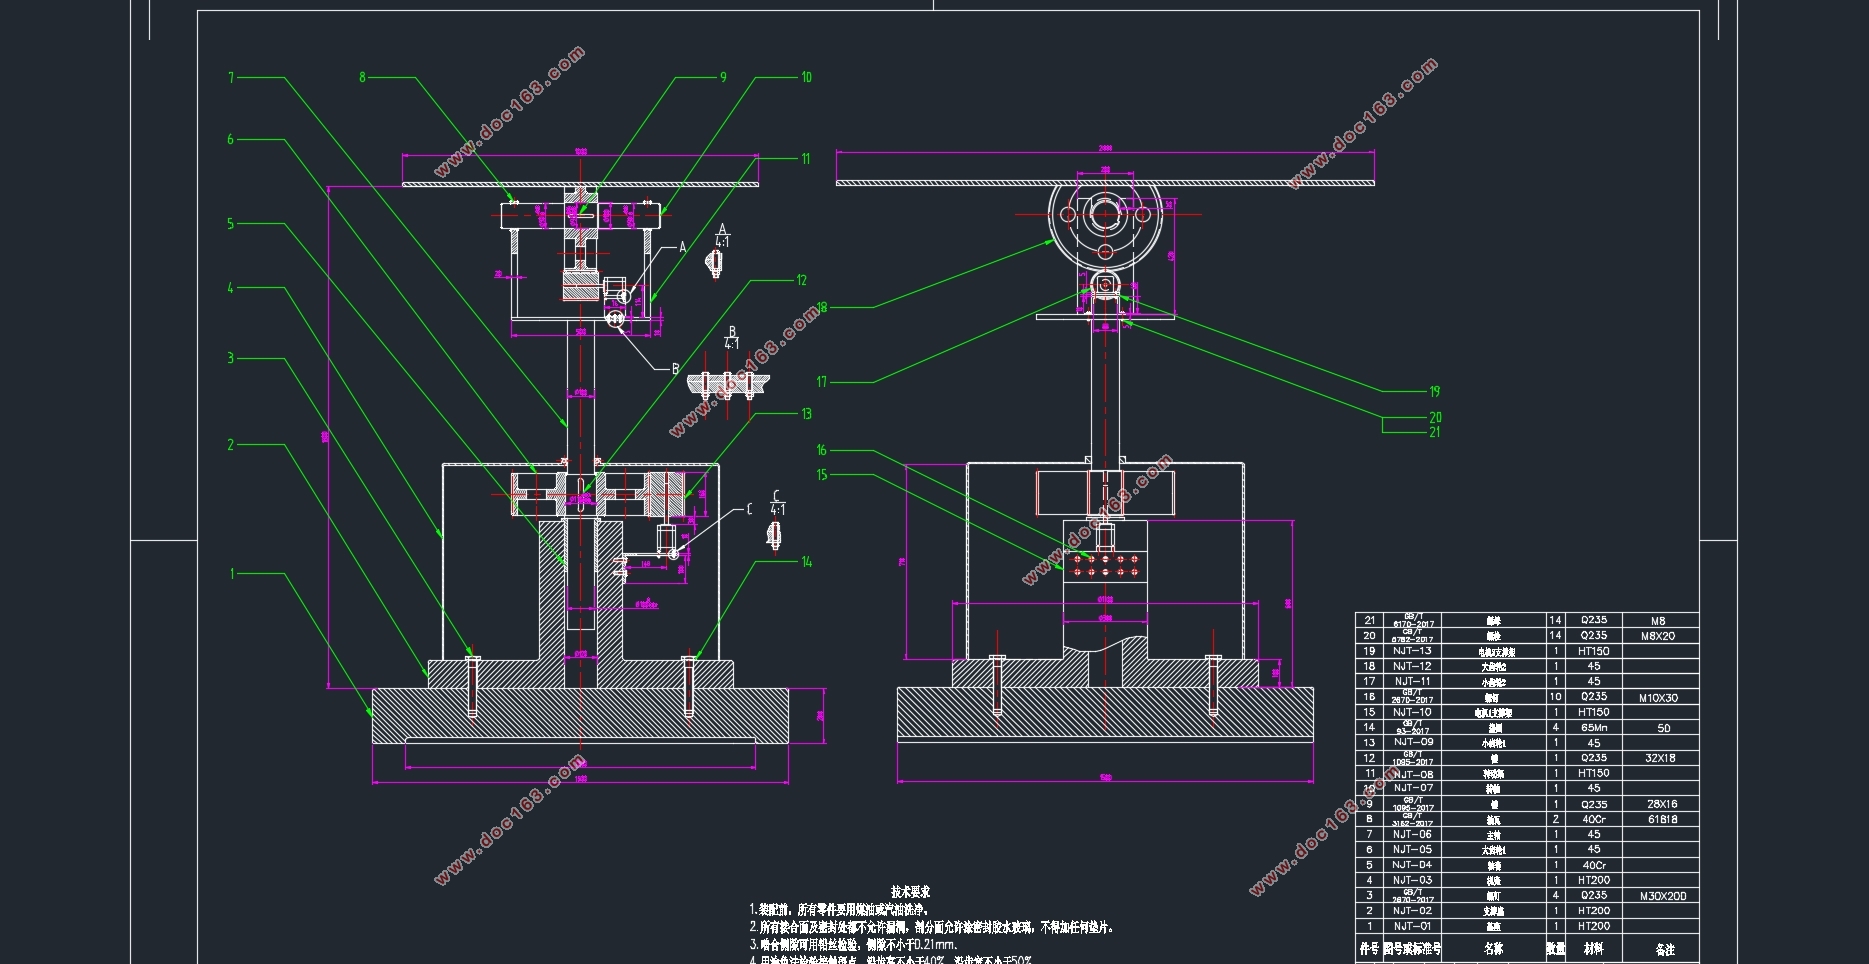Click the NJT-01 drawing number cell

click(x=1412, y=926)
